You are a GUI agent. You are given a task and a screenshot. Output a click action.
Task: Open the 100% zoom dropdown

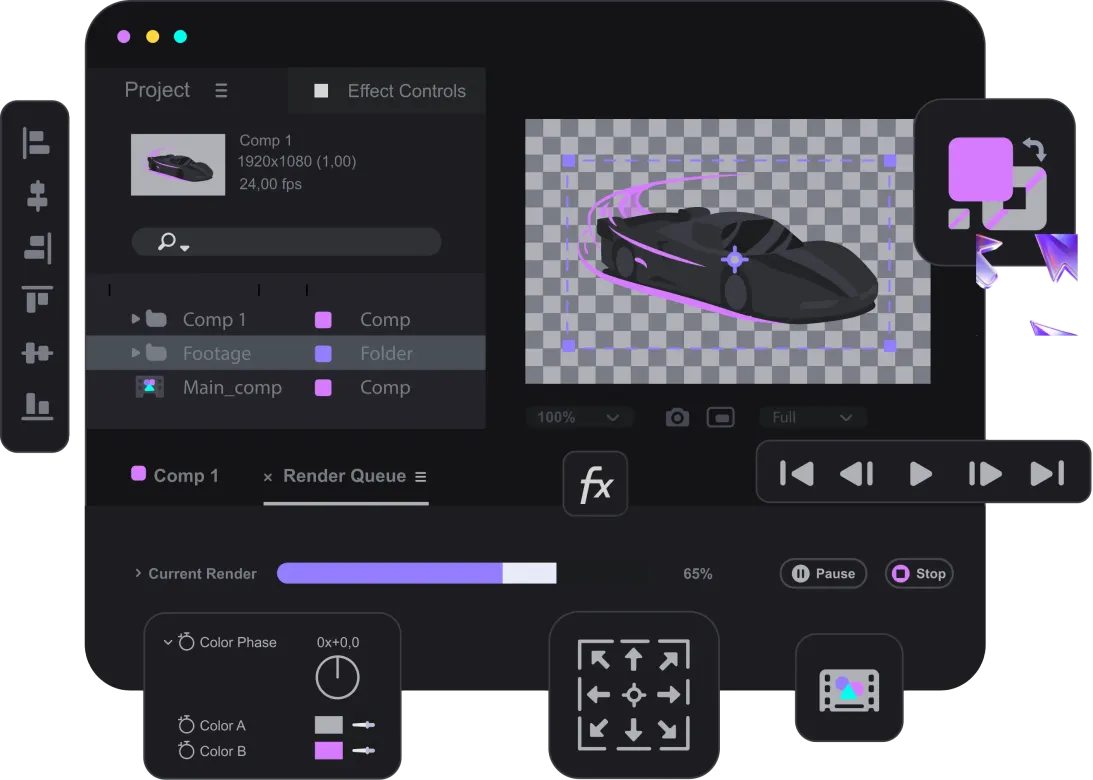(x=579, y=418)
